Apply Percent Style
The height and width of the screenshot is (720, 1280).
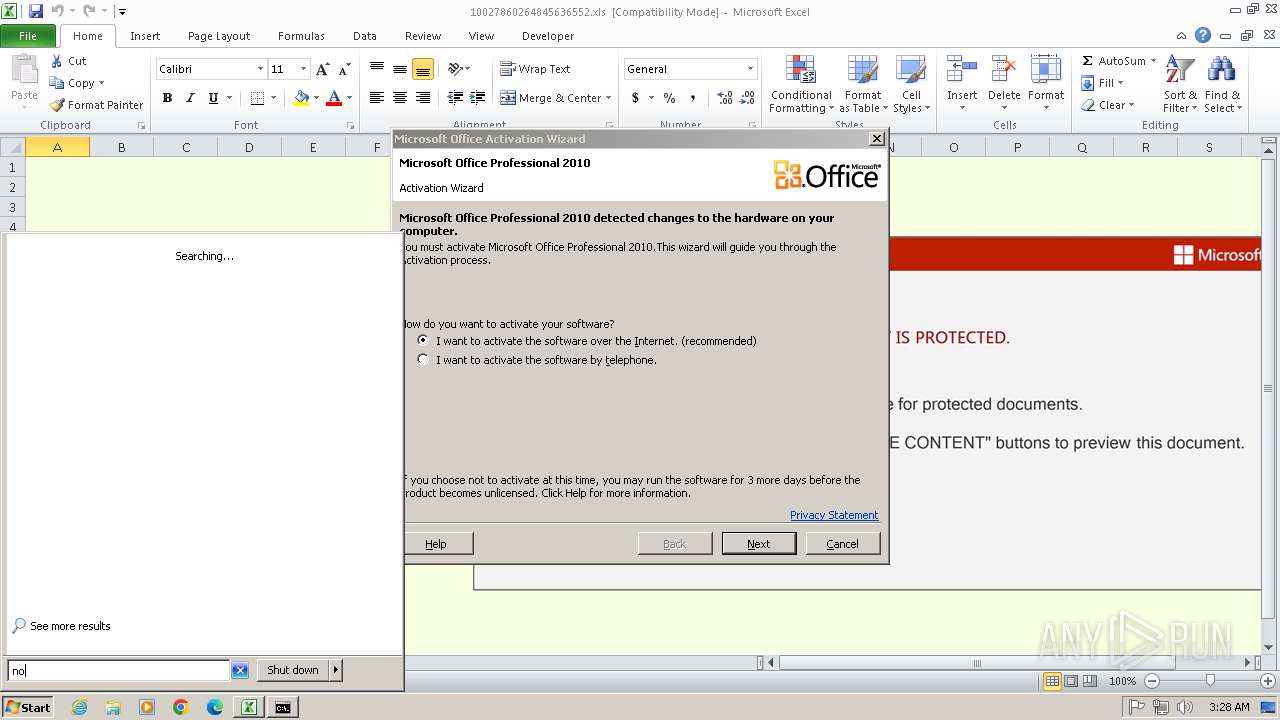669,98
